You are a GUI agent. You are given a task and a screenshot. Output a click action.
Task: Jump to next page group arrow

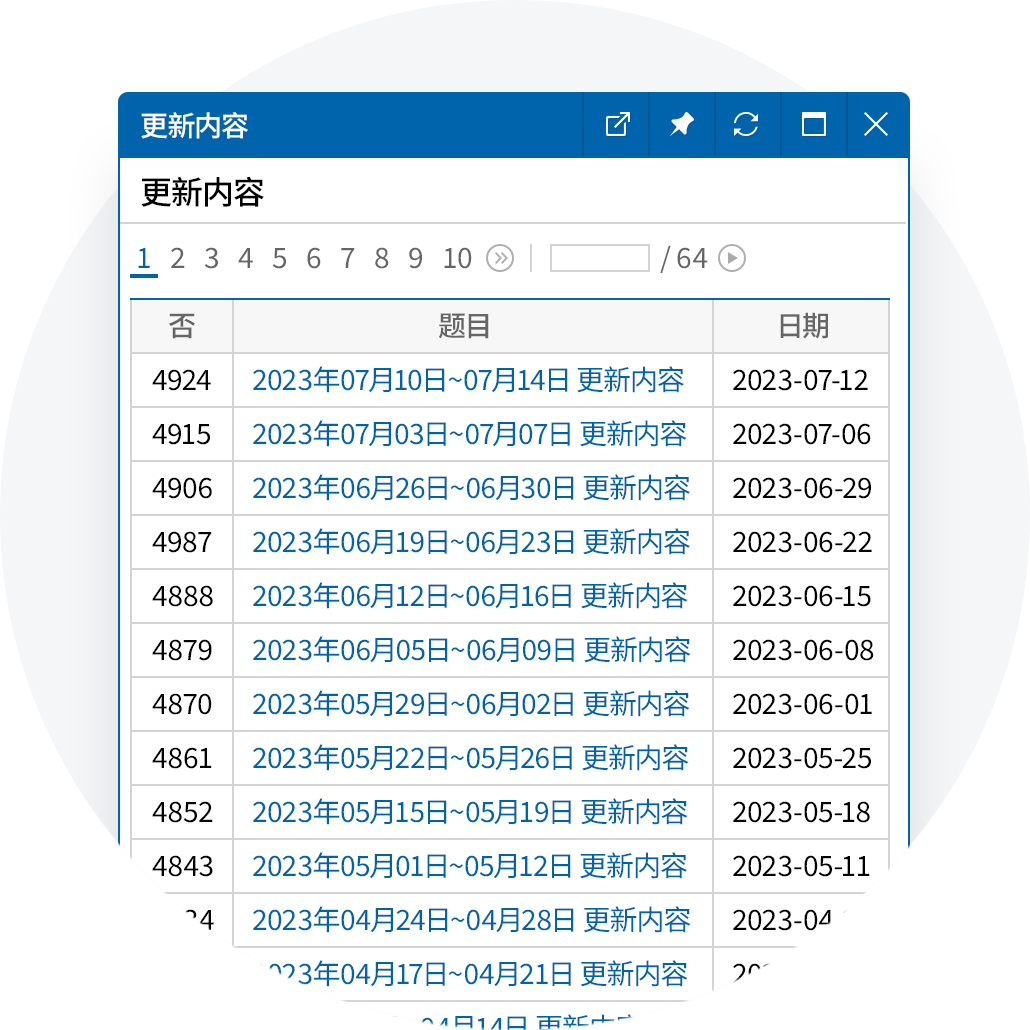pos(500,259)
